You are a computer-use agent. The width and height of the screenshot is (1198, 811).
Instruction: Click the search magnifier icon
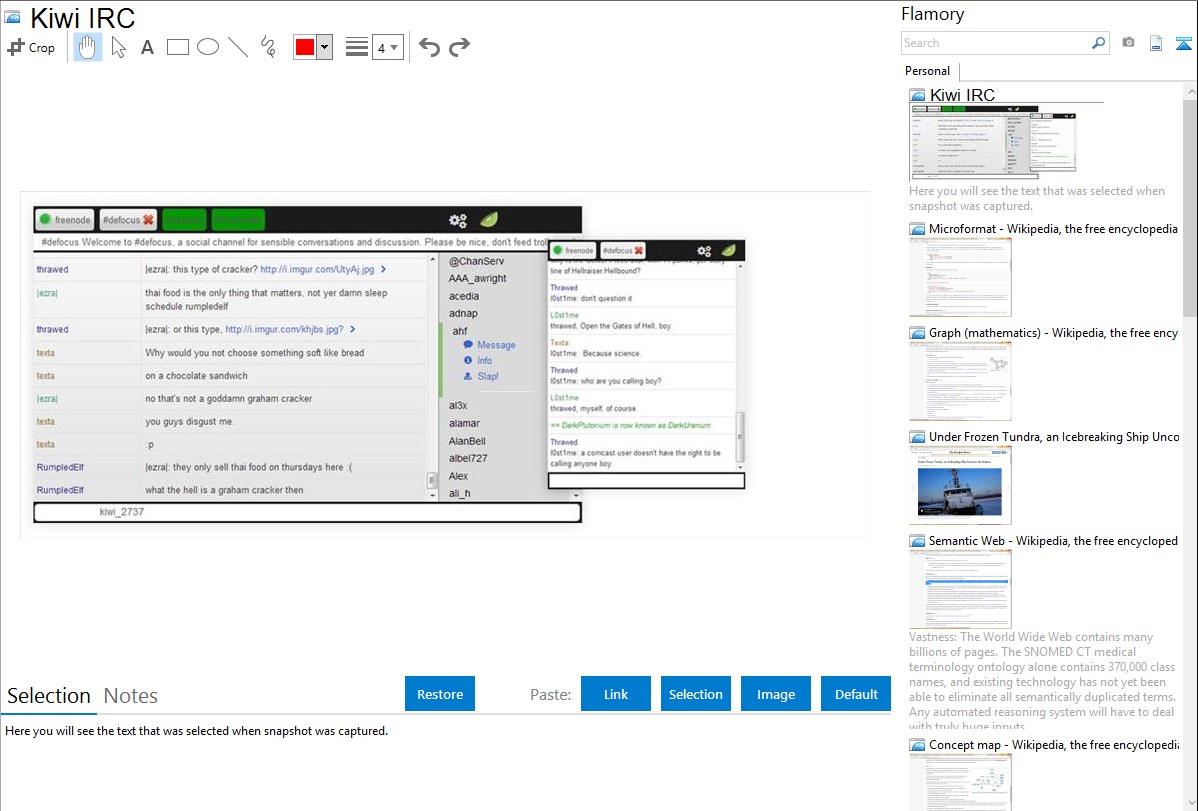pyautogui.click(x=1098, y=43)
